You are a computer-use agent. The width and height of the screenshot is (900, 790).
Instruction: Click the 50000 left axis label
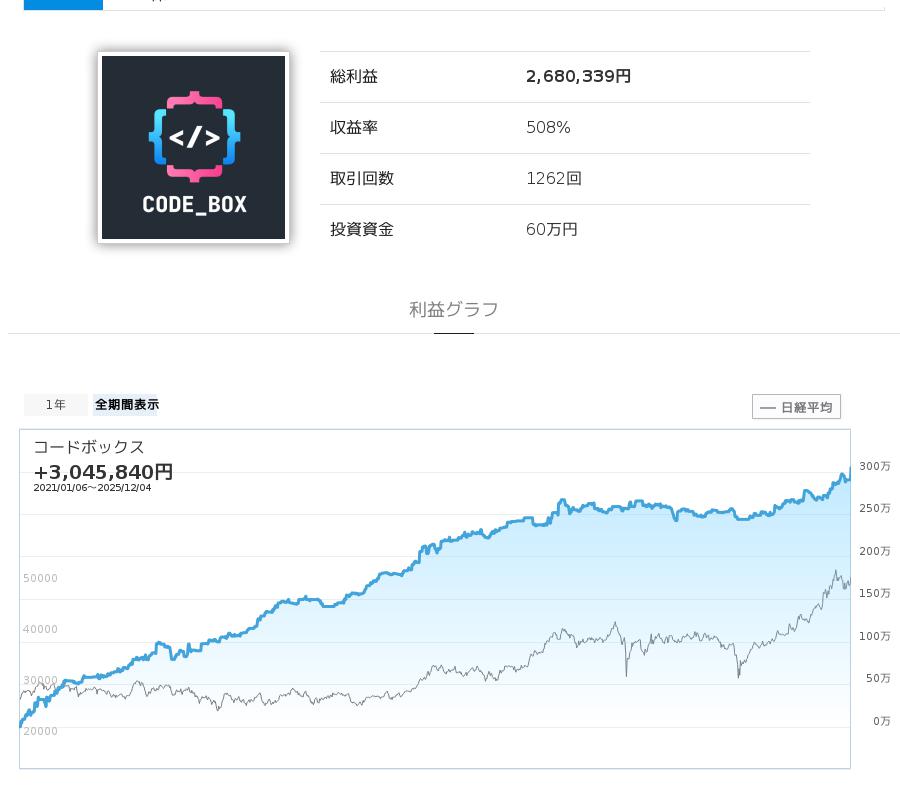40,579
